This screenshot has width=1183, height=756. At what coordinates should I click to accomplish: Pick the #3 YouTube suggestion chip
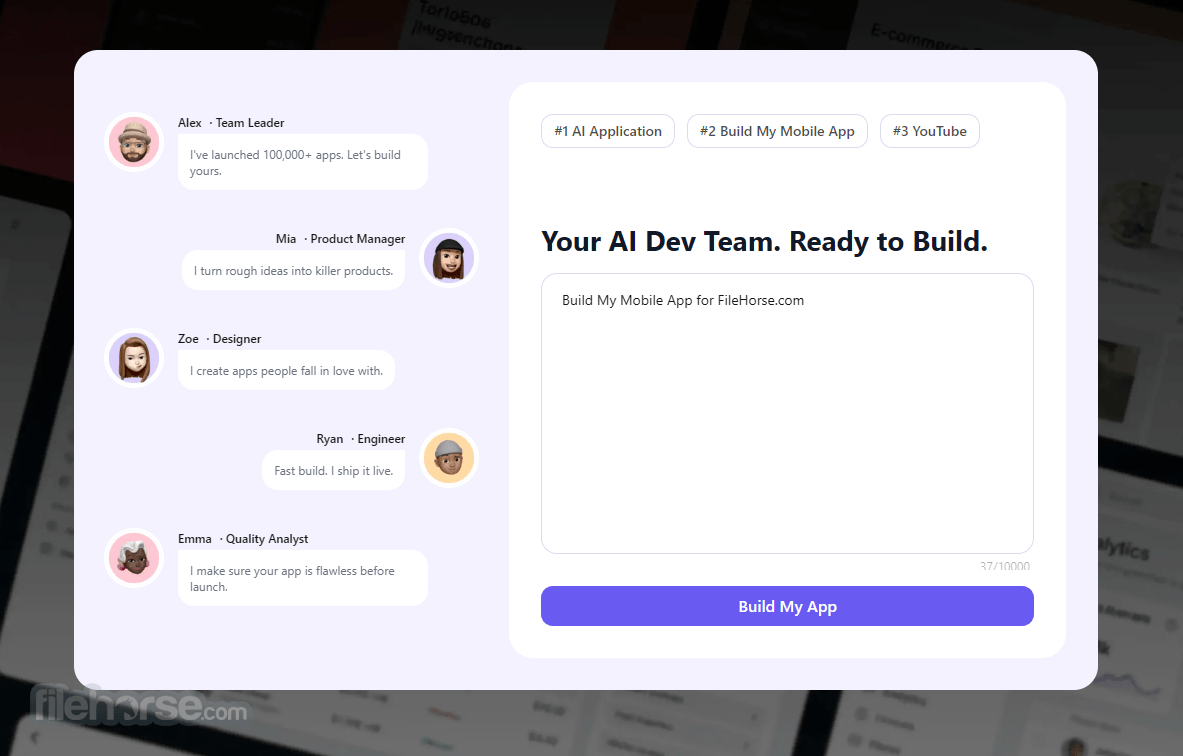click(930, 131)
